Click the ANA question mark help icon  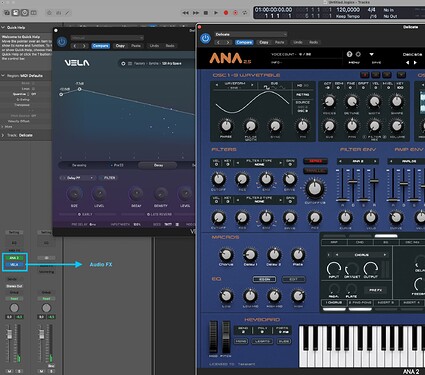(349, 54)
